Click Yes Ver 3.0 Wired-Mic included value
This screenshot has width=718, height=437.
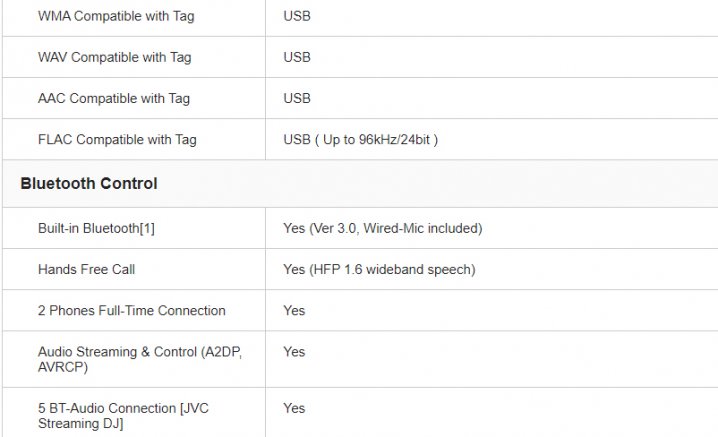[382, 228]
